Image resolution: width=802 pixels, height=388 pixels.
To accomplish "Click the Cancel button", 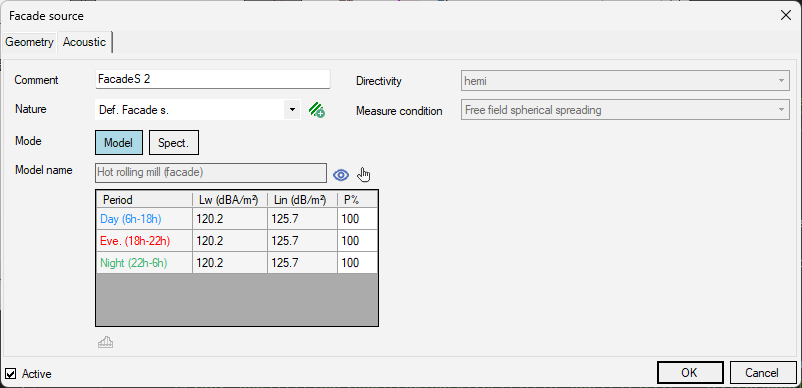I will coord(763,373).
